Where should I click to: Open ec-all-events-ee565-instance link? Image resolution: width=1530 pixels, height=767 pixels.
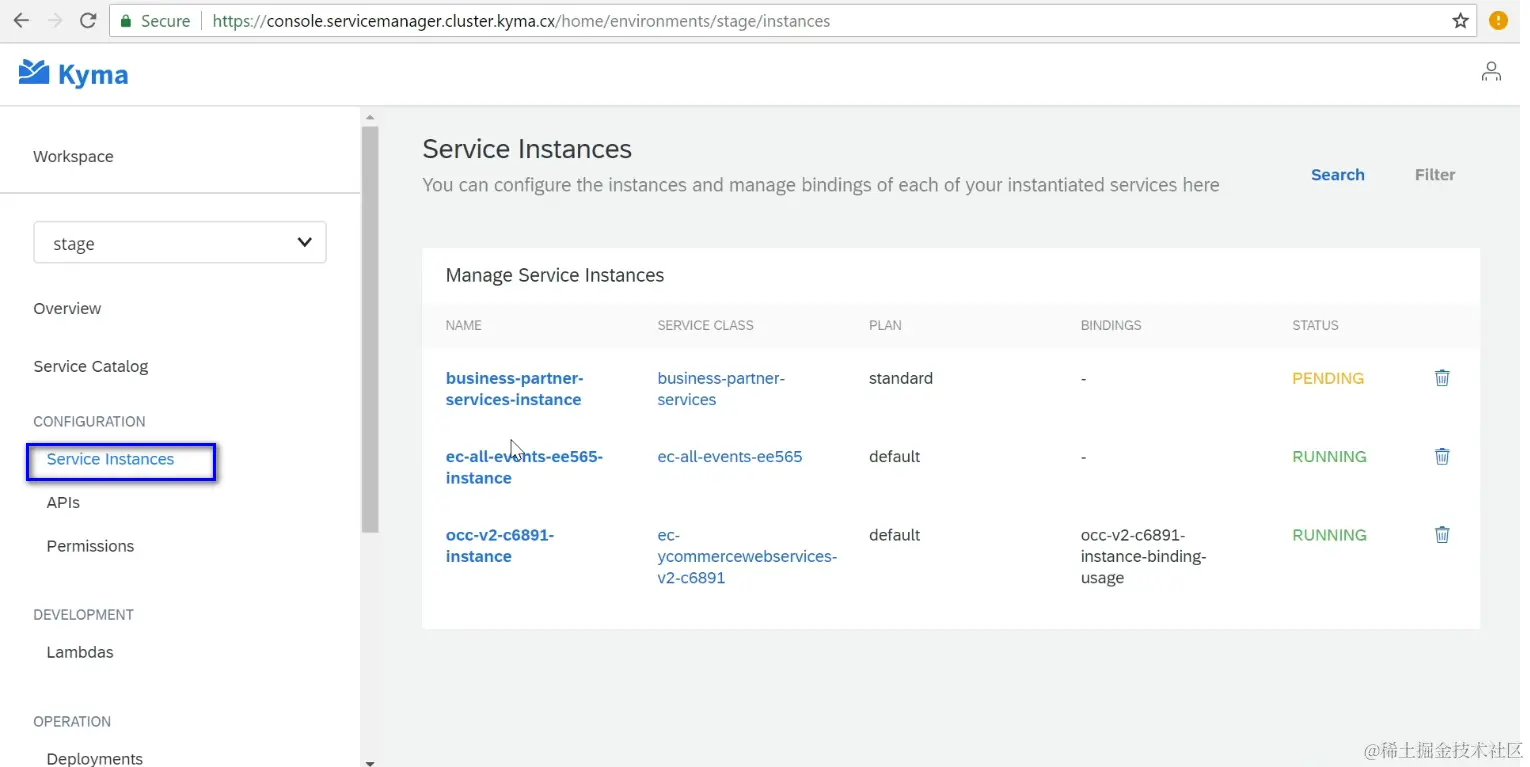click(524, 467)
